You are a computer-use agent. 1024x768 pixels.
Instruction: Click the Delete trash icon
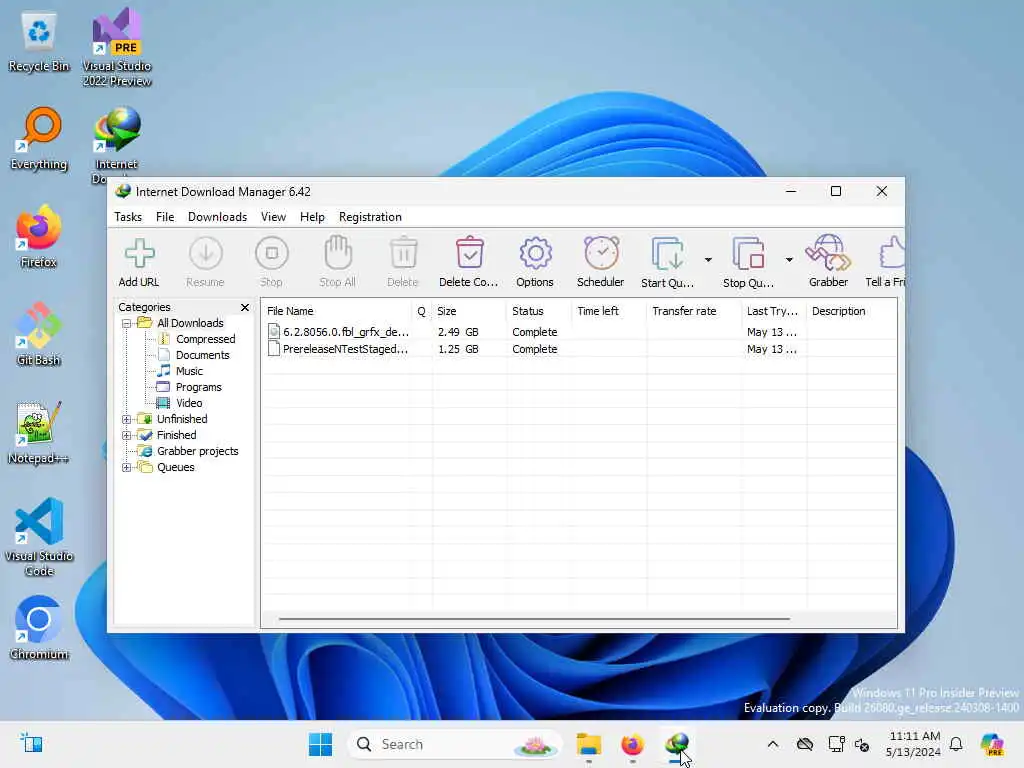[x=403, y=253]
